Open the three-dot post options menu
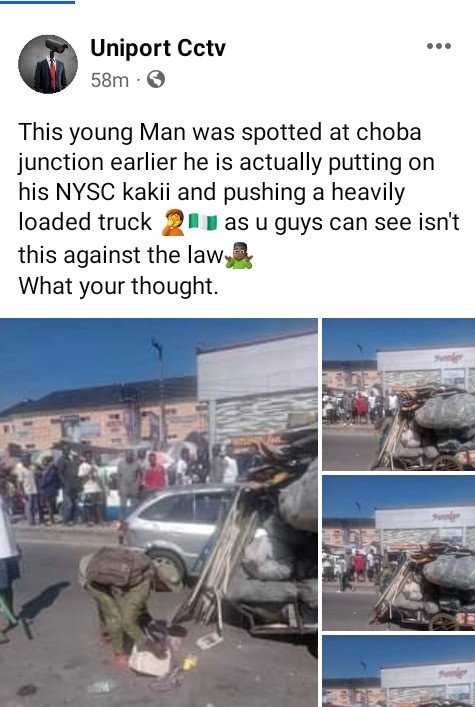Screen dimensions: 475x707 pos(439,46)
